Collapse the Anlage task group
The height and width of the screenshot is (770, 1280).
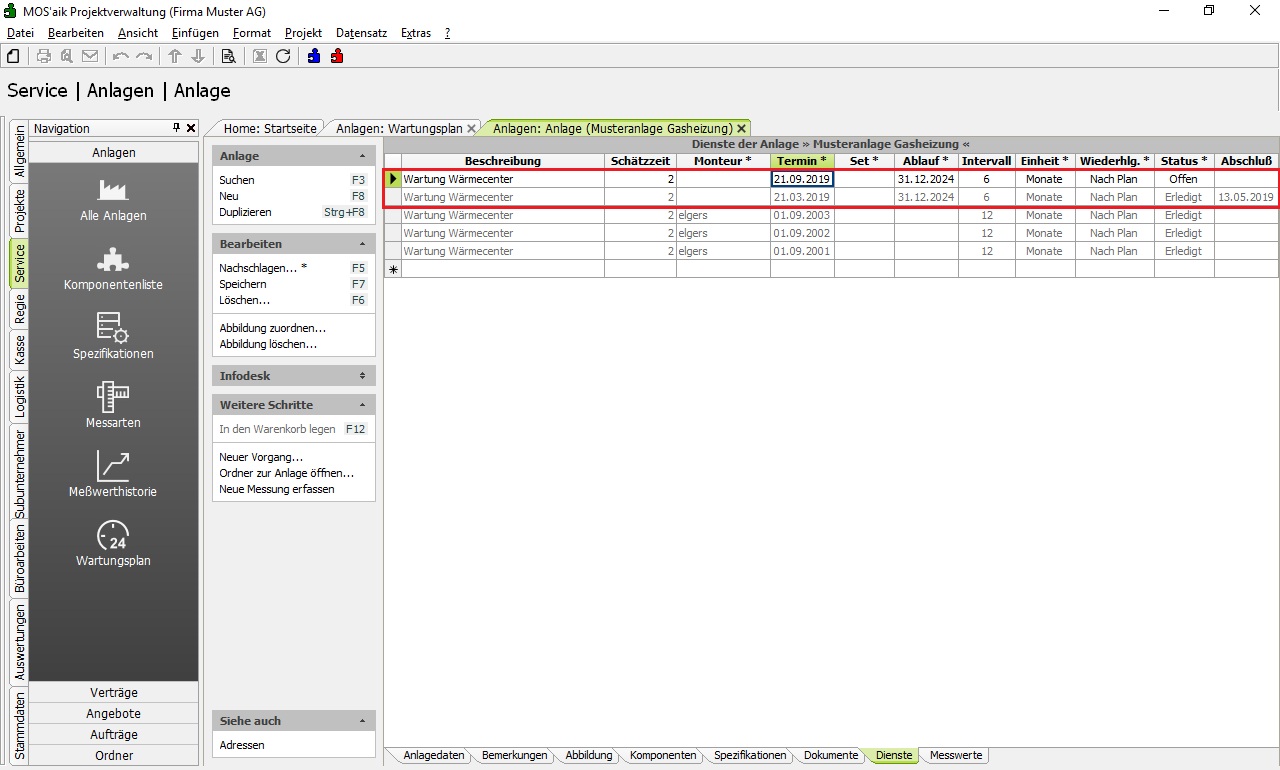(x=362, y=157)
